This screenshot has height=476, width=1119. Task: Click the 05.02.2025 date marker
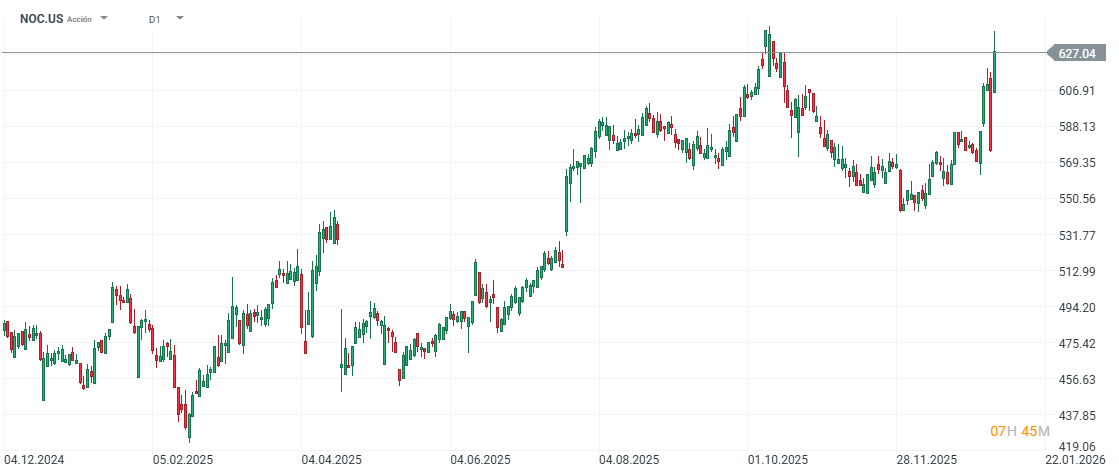point(183,460)
